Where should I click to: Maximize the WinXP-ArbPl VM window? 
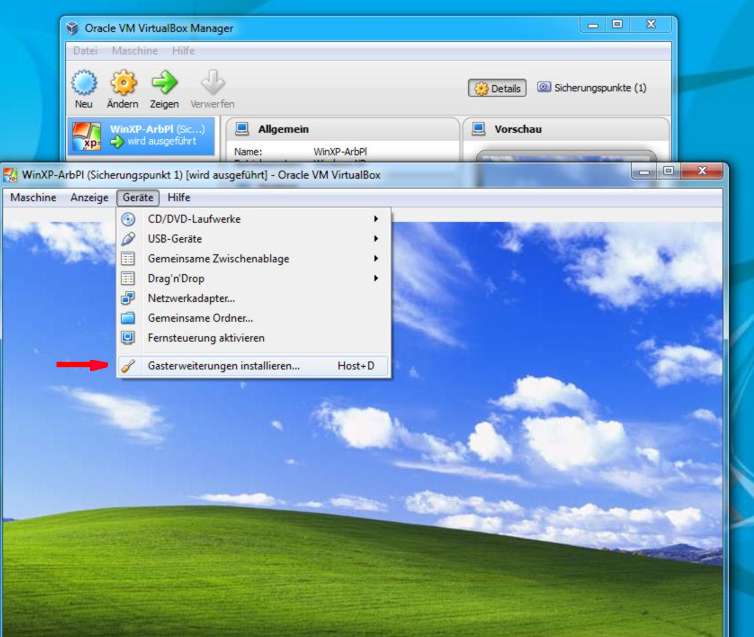[x=668, y=172]
